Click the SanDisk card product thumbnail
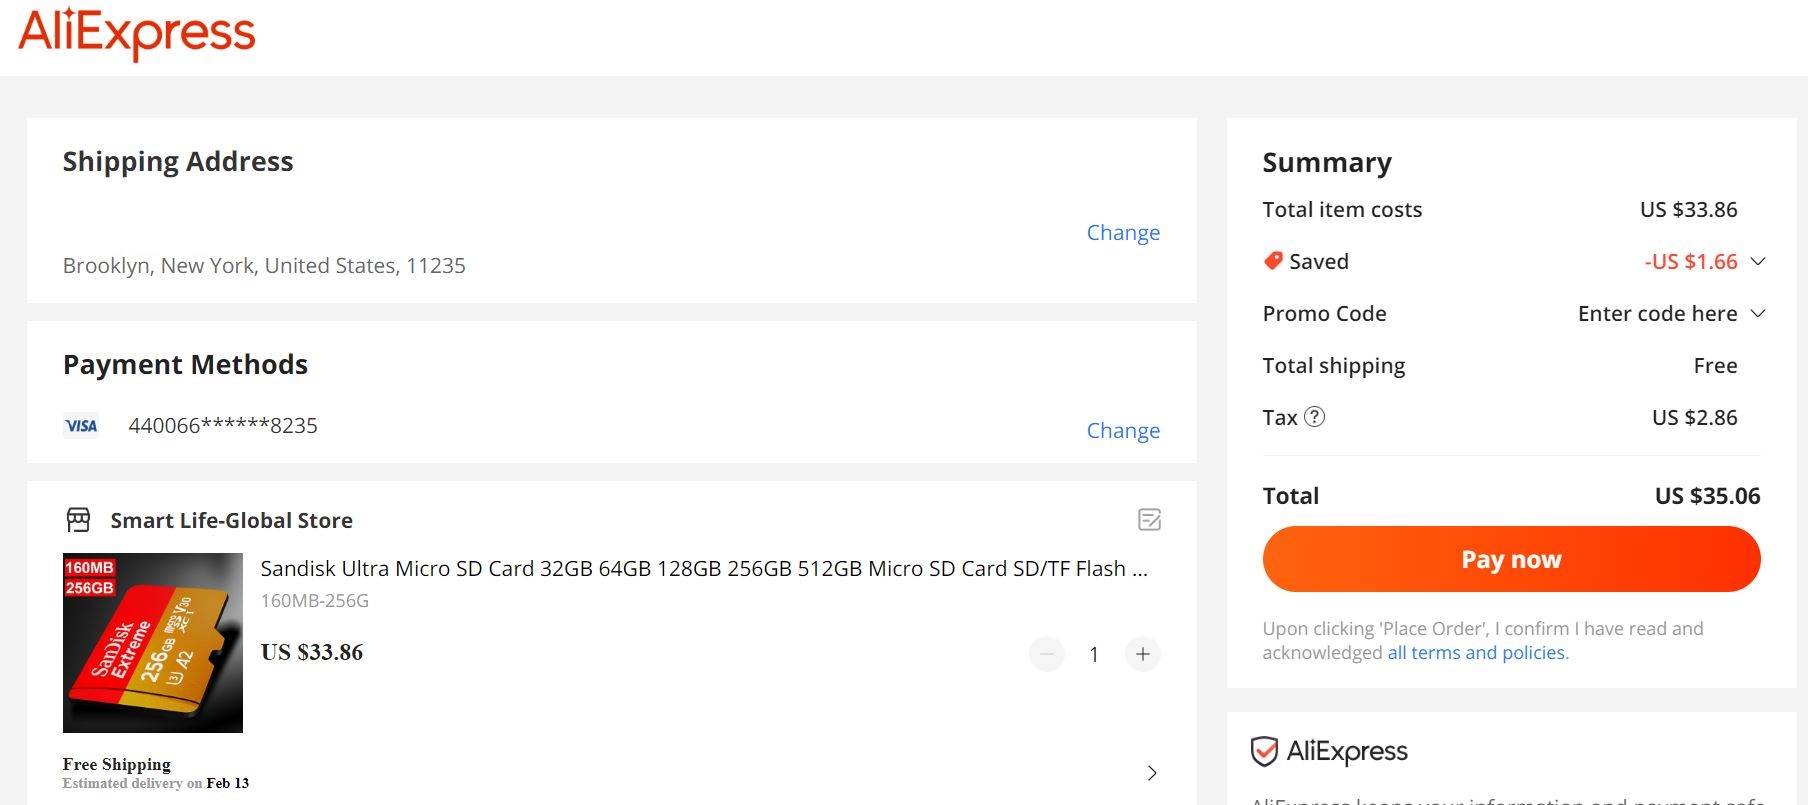 tap(153, 643)
